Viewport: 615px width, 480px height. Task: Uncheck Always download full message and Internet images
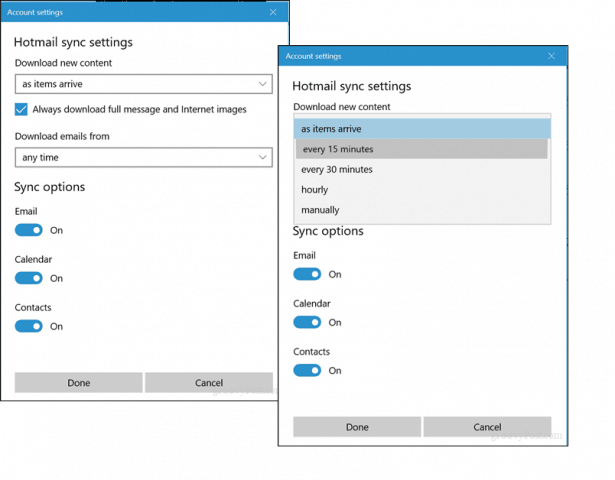21,109
